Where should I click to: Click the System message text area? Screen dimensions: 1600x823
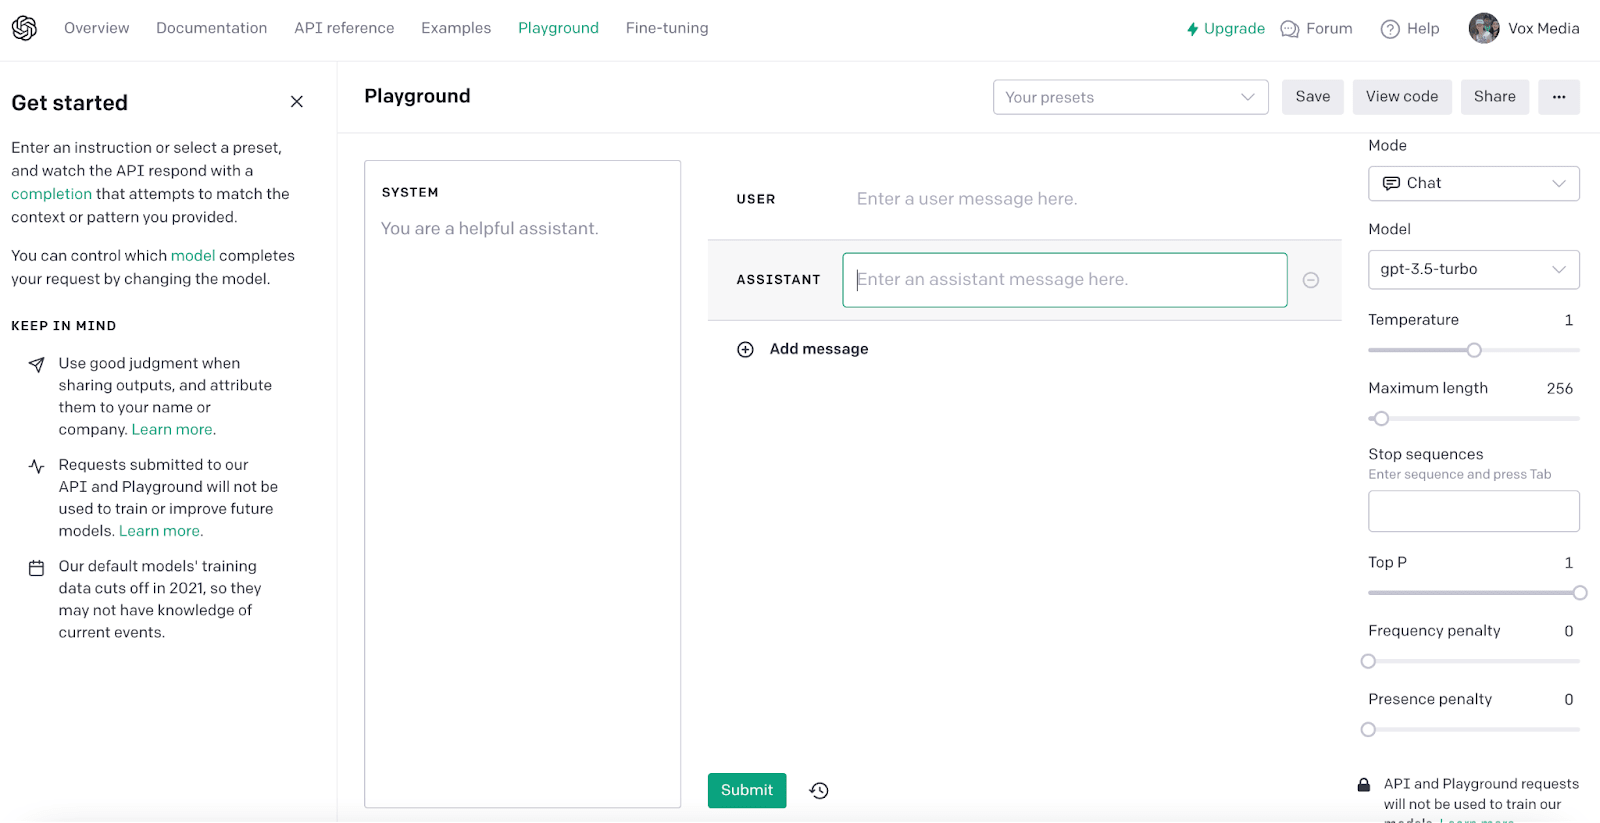522,484
